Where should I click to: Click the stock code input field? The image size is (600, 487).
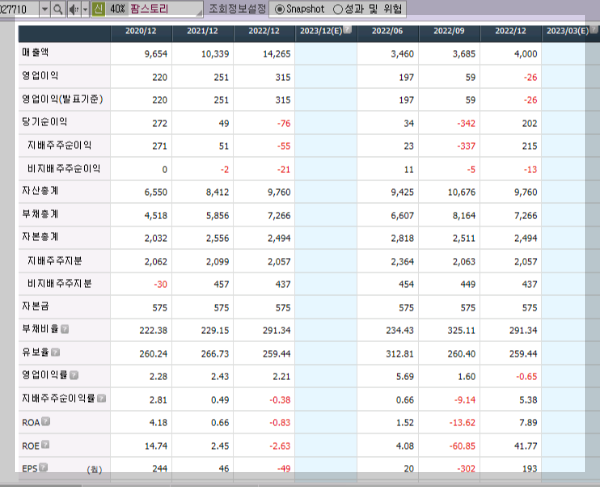coord(19,9)
